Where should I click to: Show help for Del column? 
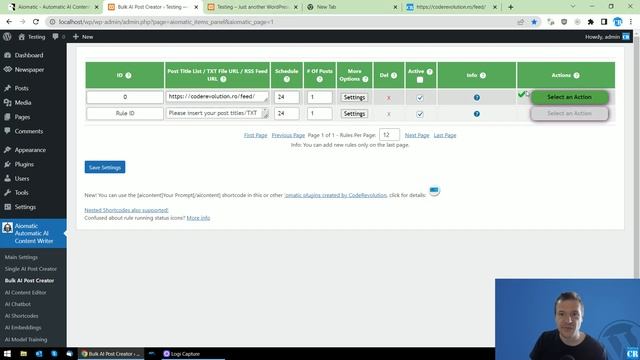394,76
